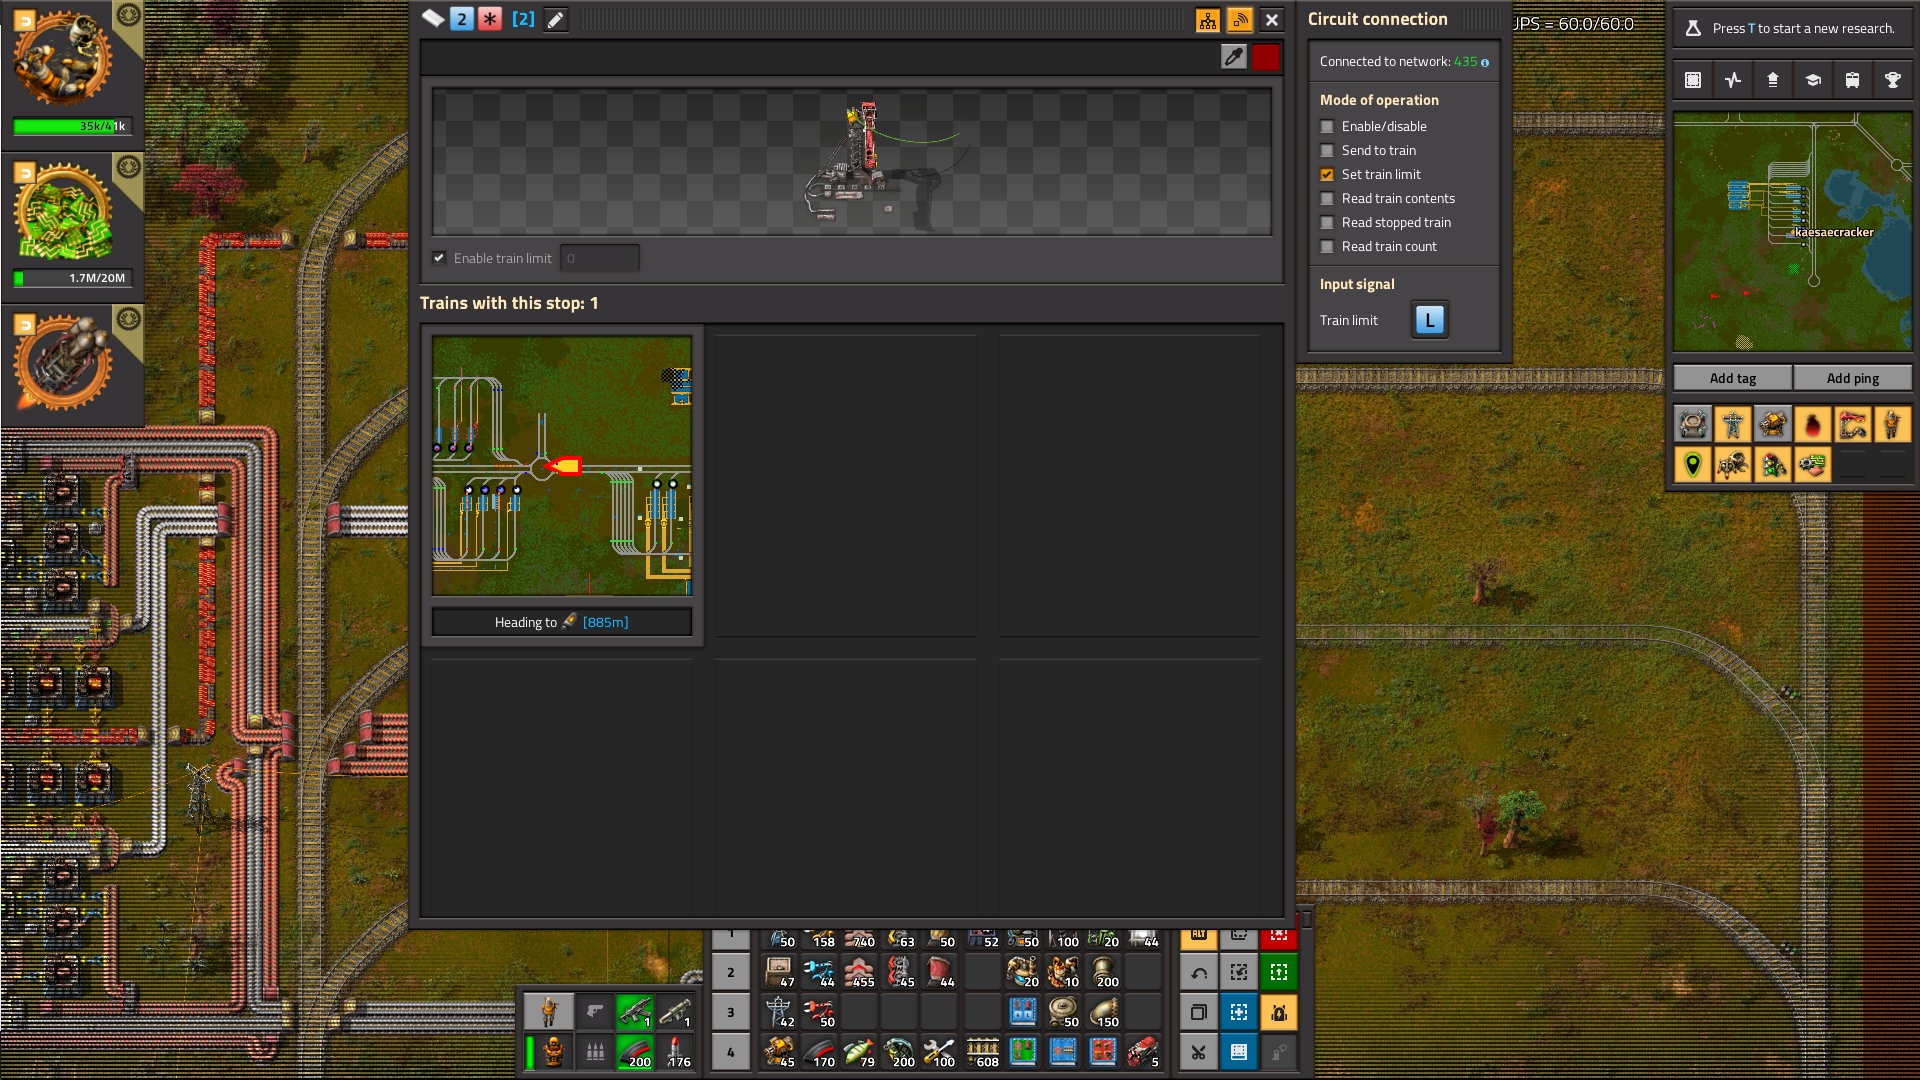Click the Add ping button
This screenshot has height=1080, width=1920.
click(1853, 378)
